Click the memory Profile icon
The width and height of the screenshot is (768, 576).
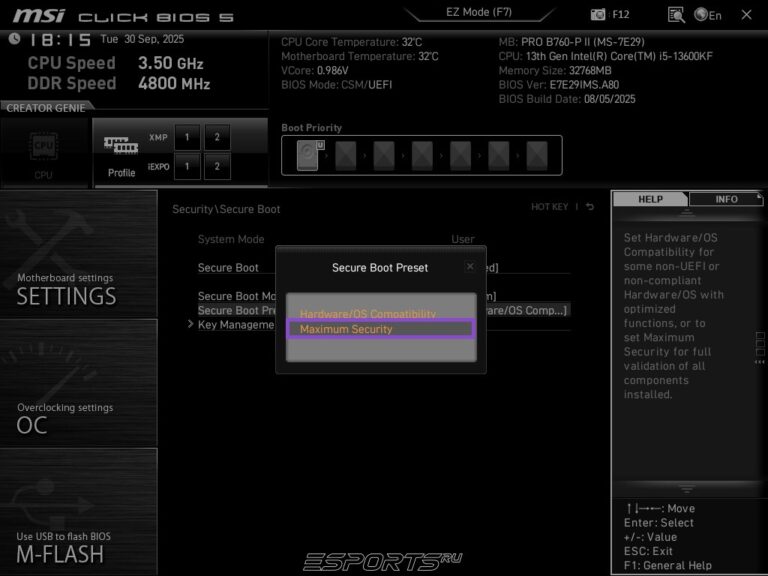pos(121,151)
